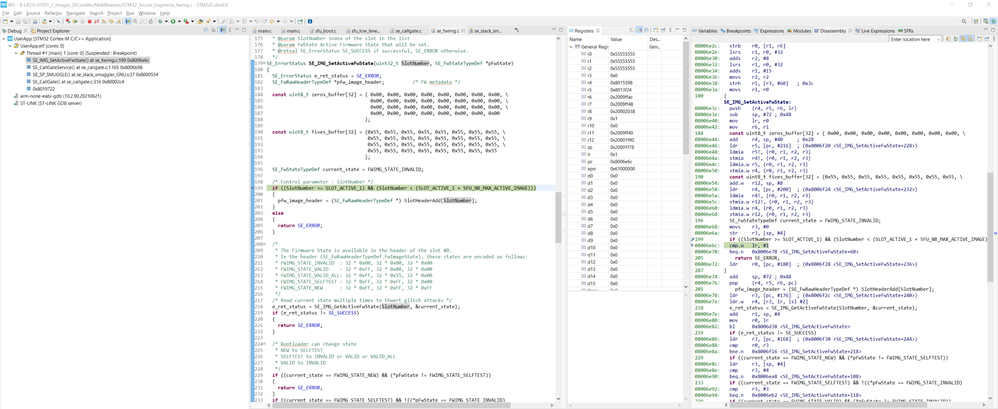Image resolution: width=998 pixels, height=409 pixels.
Task: Click the New file icon in toolbar
Action: pyautogui.click(x=5, y=22)
